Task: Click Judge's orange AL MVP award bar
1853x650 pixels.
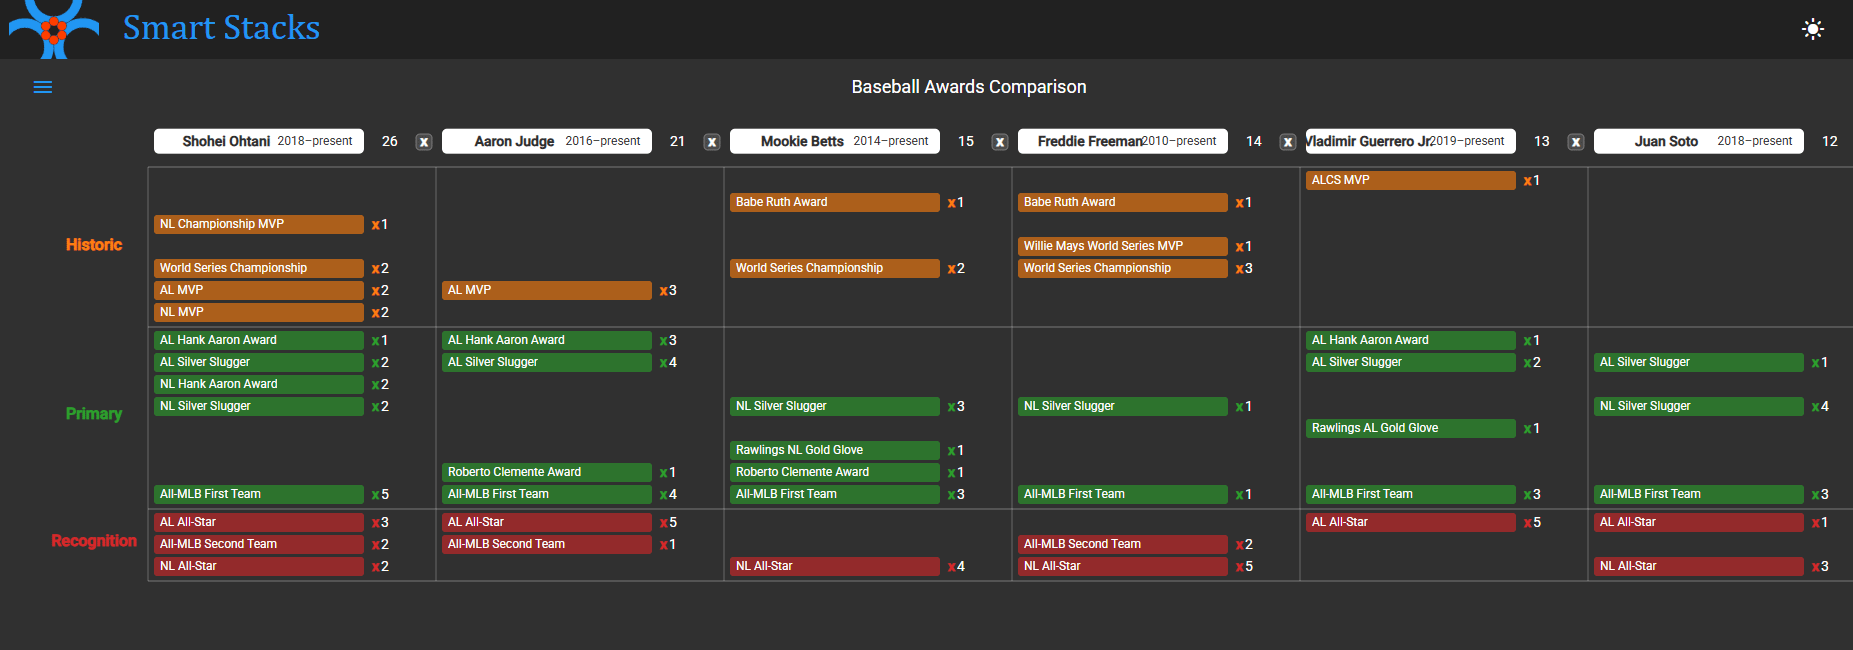Action: tap(547, 290)
